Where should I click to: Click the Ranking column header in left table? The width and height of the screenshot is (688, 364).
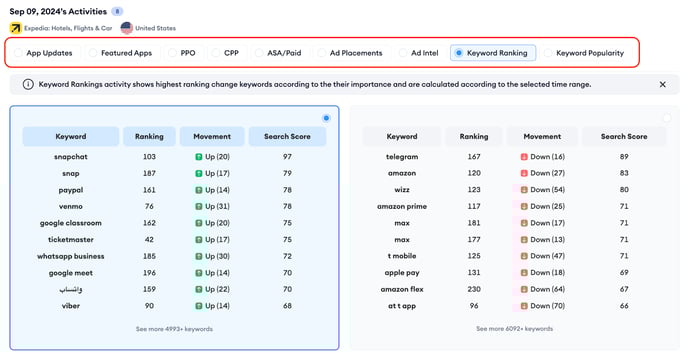(149, 136)
